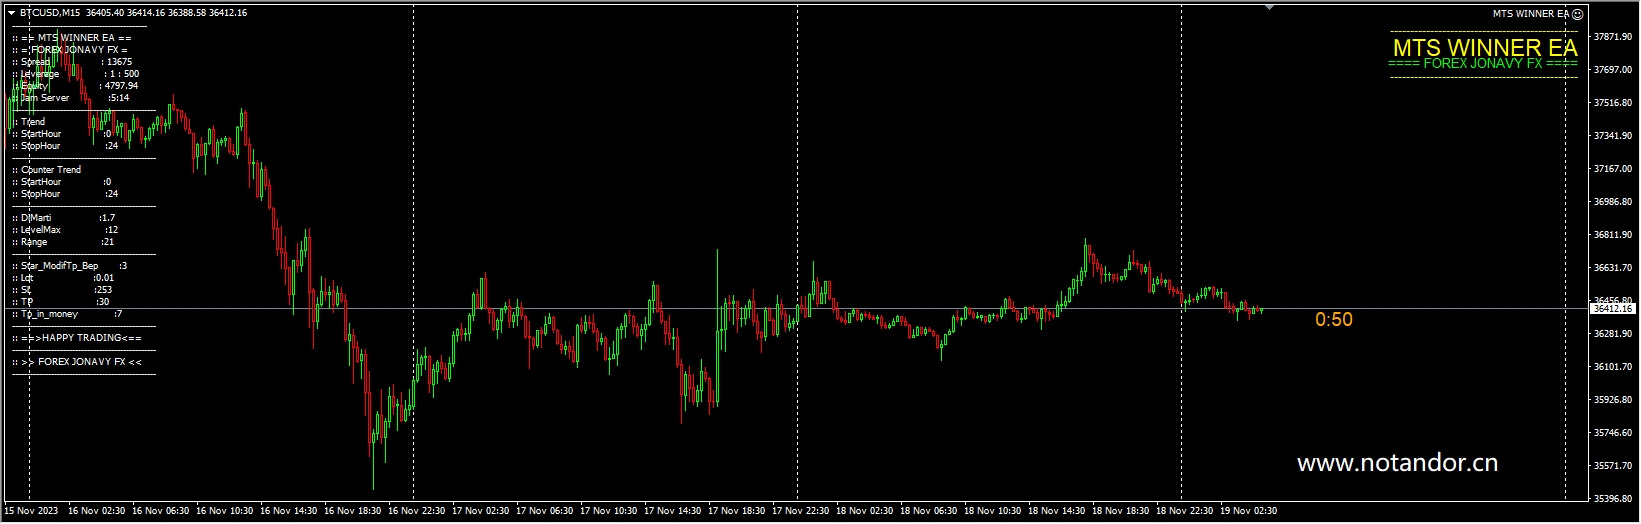Screen dimensions: 1641x524
Task: Open the BTCUSD,M15 chart dropdown arrow
Action: coord(11,13)
